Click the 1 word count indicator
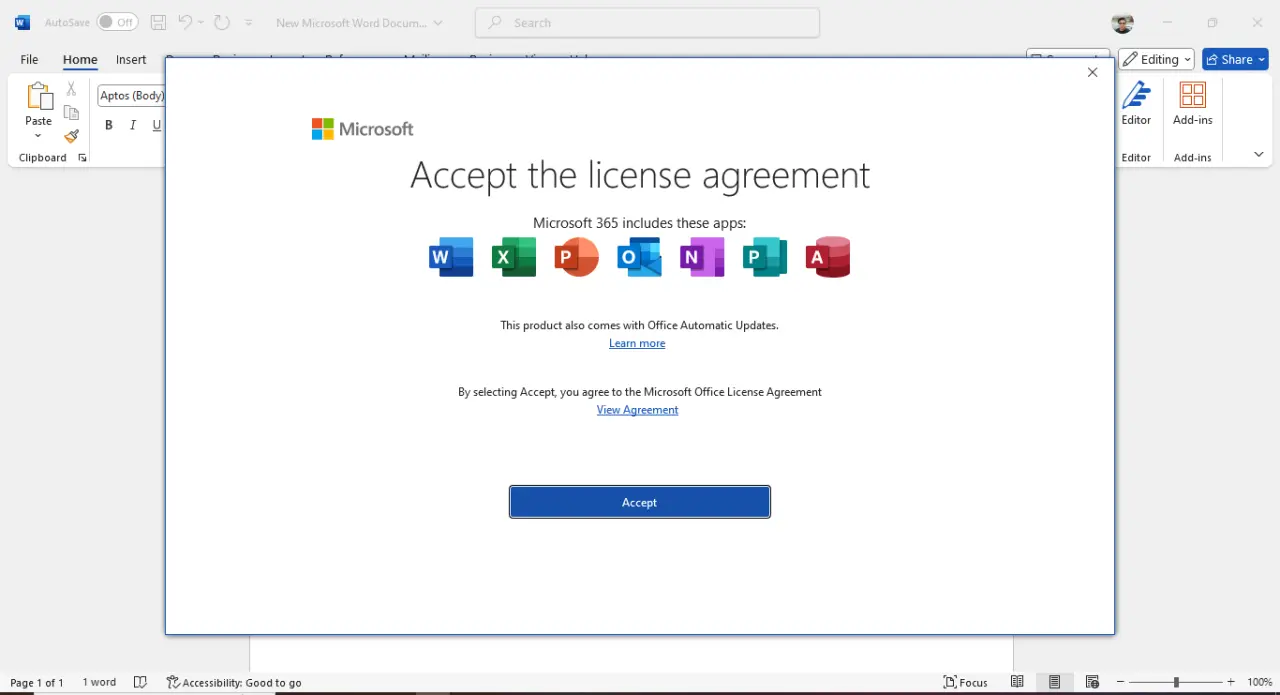The image size is (1280, 695). pos(99,682)
